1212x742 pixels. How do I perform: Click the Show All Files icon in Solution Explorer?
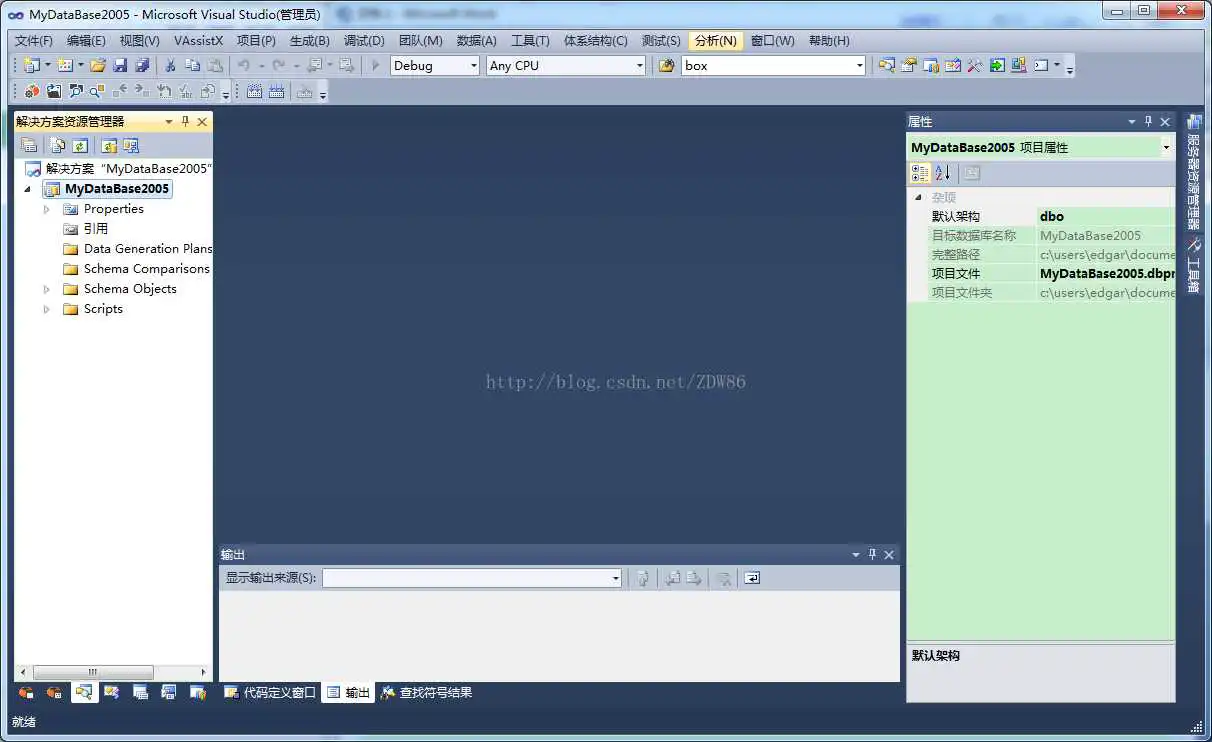coord(57,146)
